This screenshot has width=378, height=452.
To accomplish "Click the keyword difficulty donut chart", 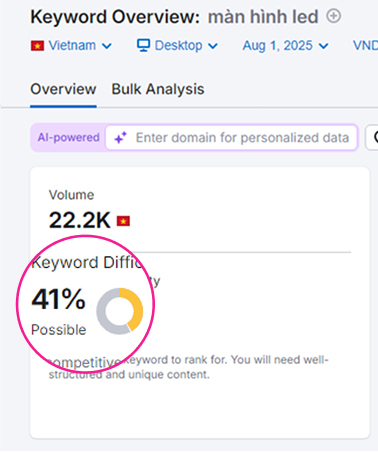I will point(120,311).
